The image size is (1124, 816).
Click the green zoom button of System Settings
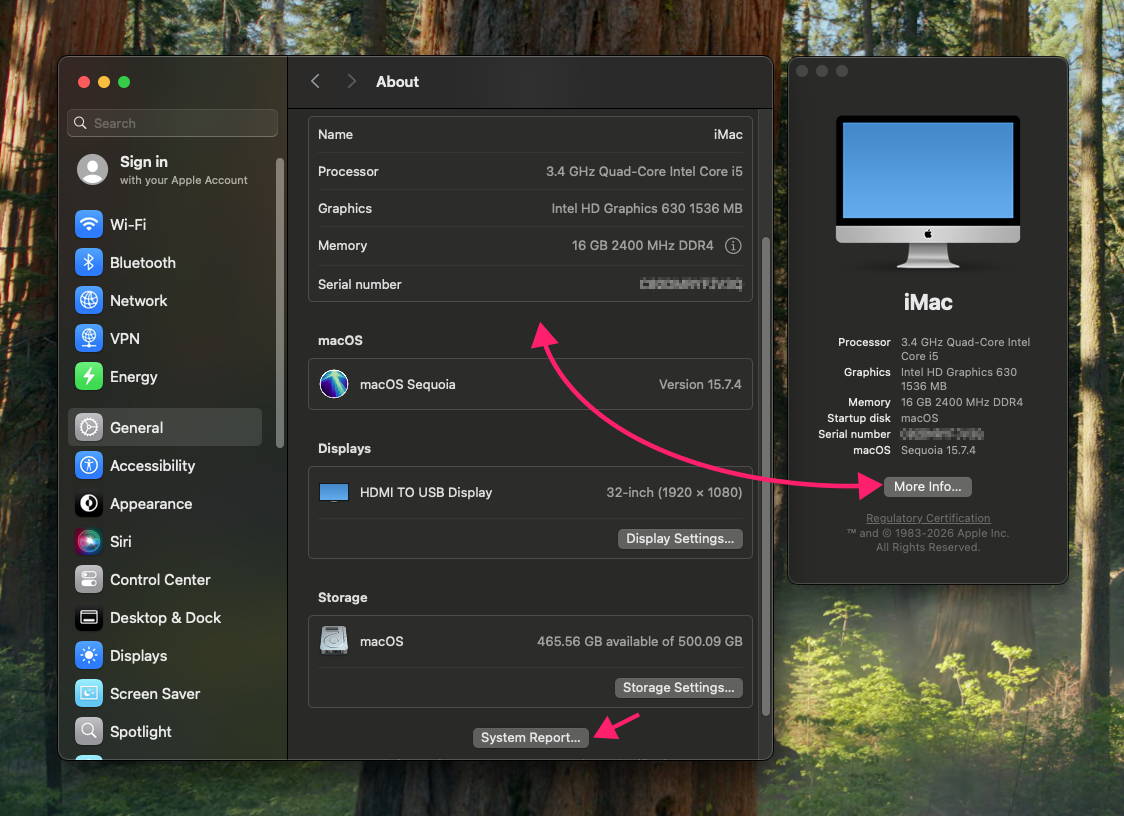124,82
